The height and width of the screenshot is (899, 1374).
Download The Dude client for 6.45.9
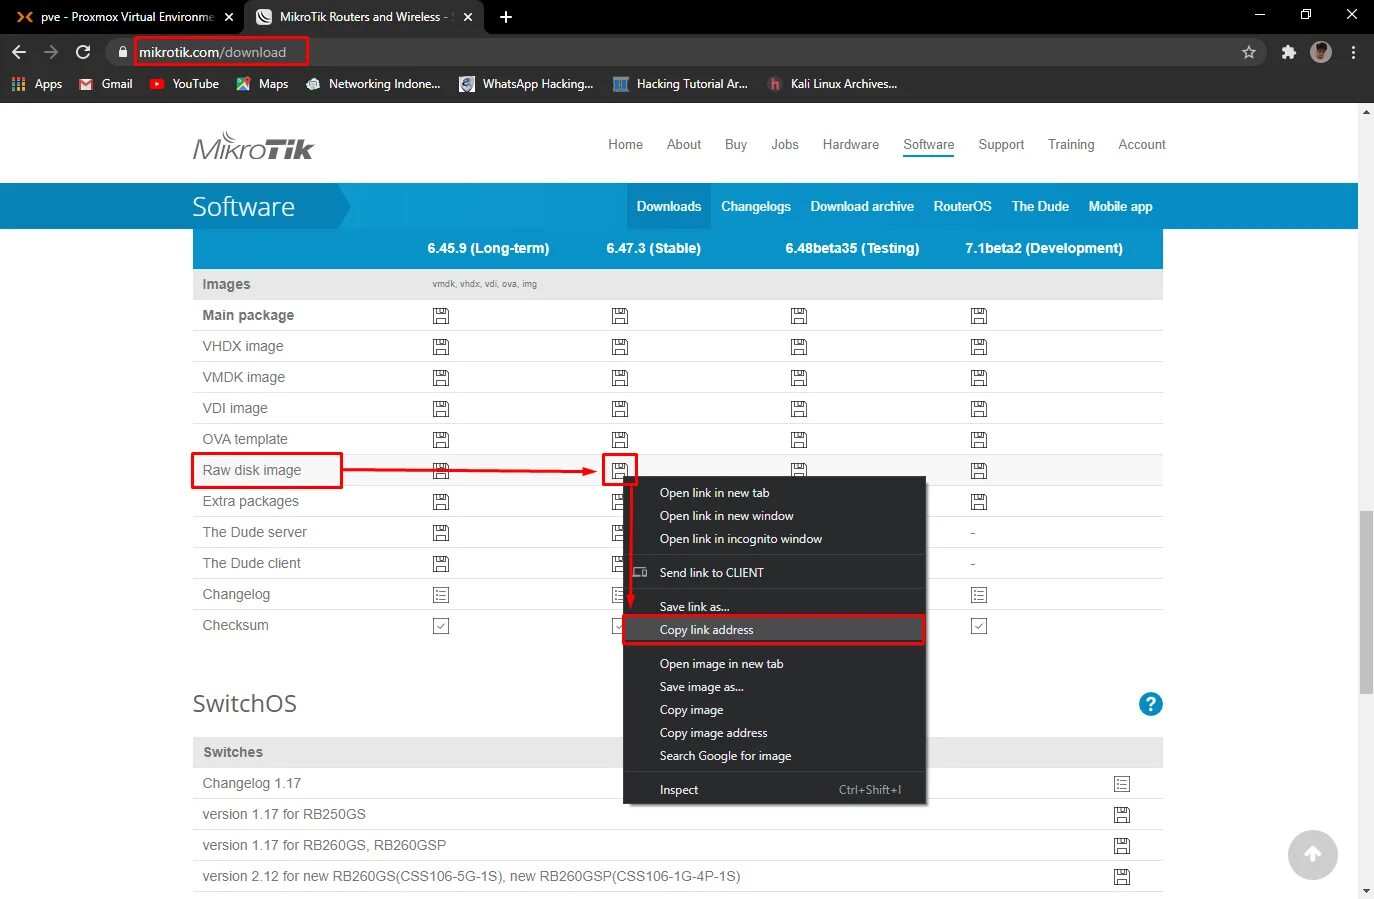[x=441, y=564]
